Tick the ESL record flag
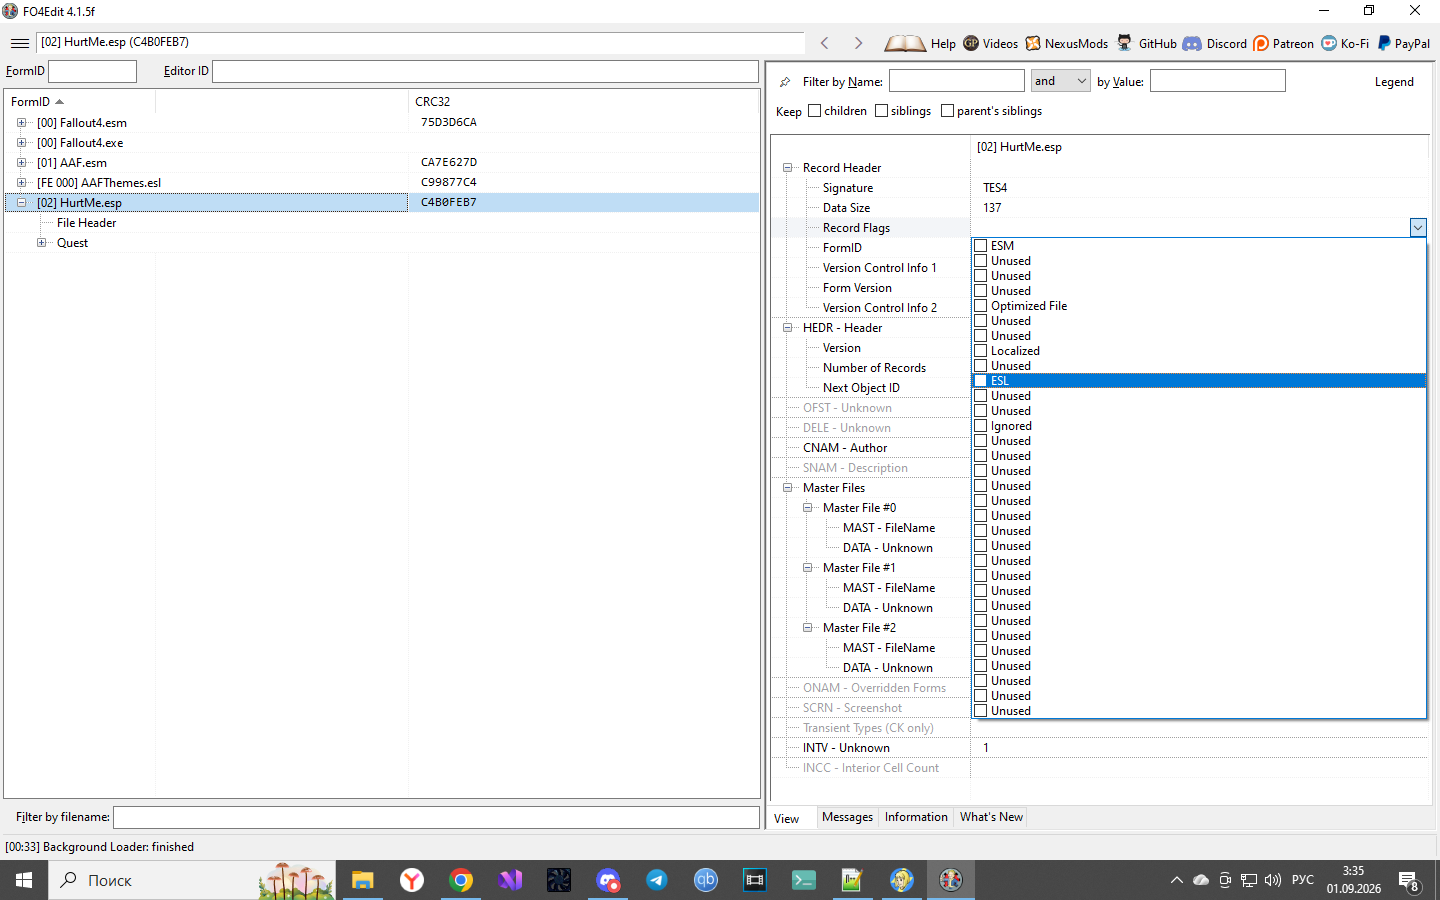1440x900 pixels. tap(981, 381)
